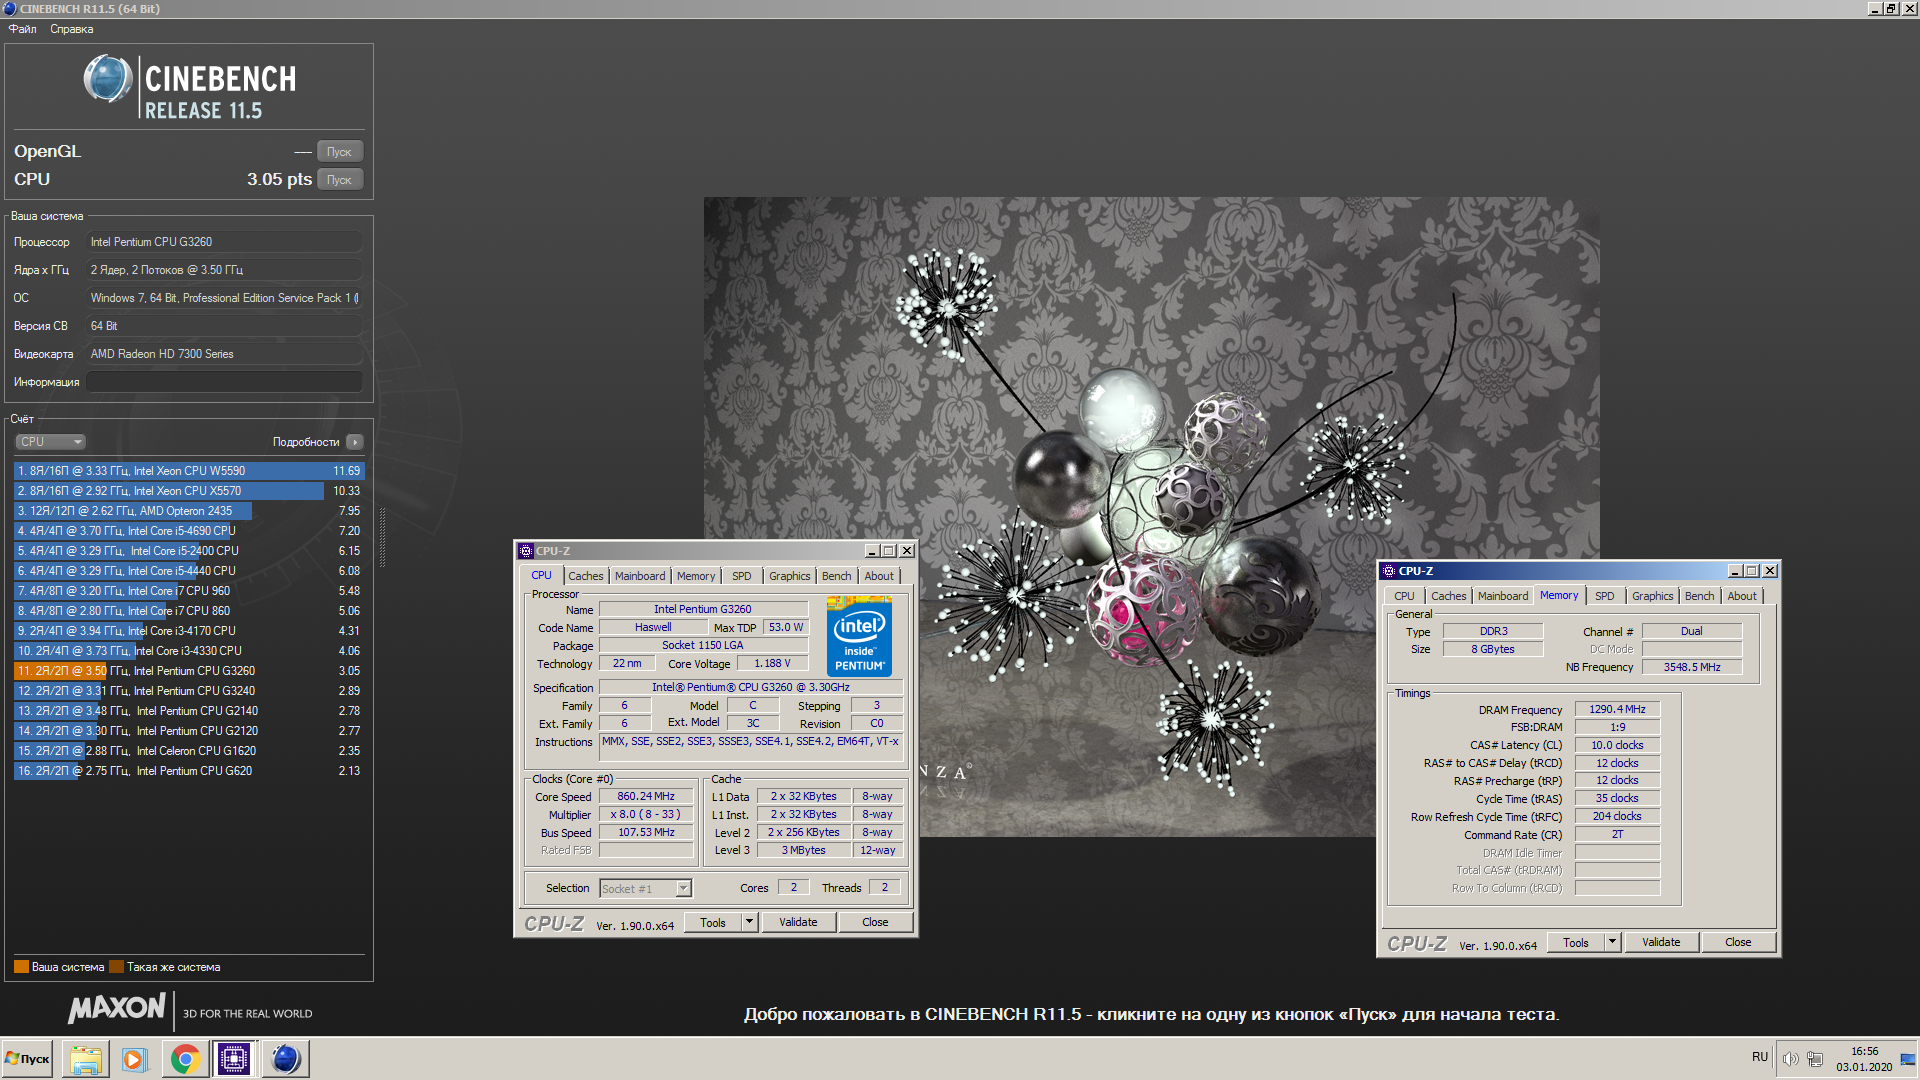Open Mainboard tab in right CPU-Z
This screenshot has width=1920, height=1080.
(x=1503, y=596)
